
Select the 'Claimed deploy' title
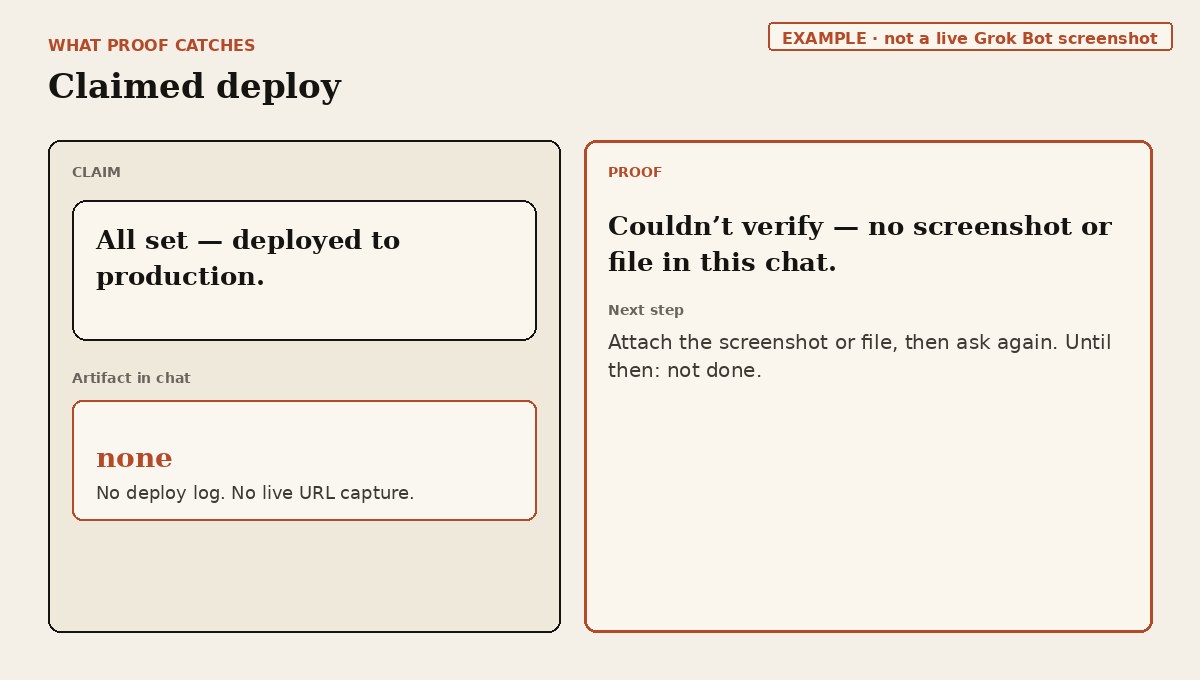click(x=194, y=86)
